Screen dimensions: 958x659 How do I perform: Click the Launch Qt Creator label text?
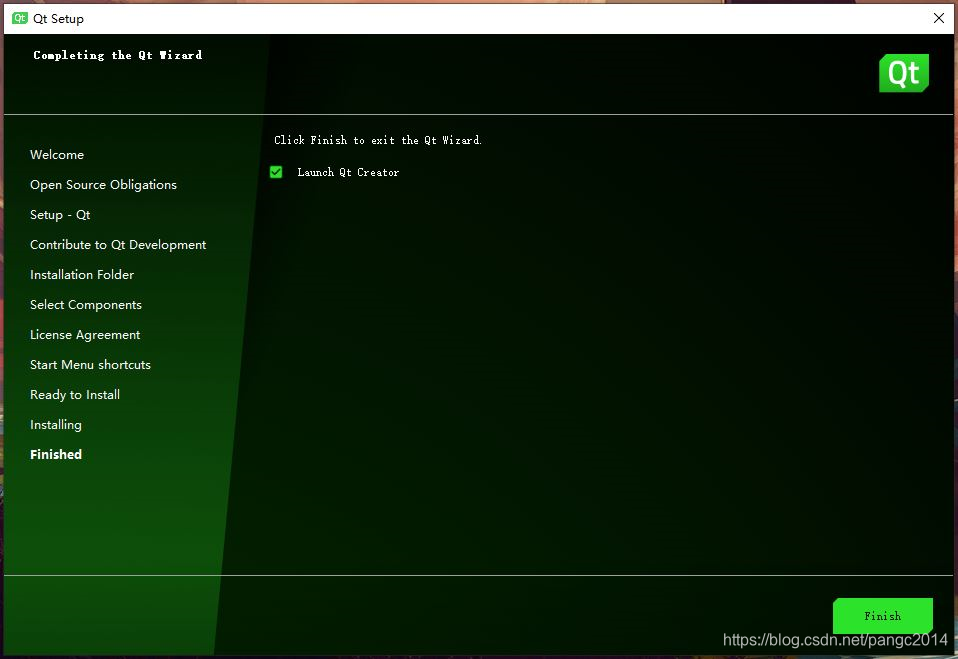point(348,172)
